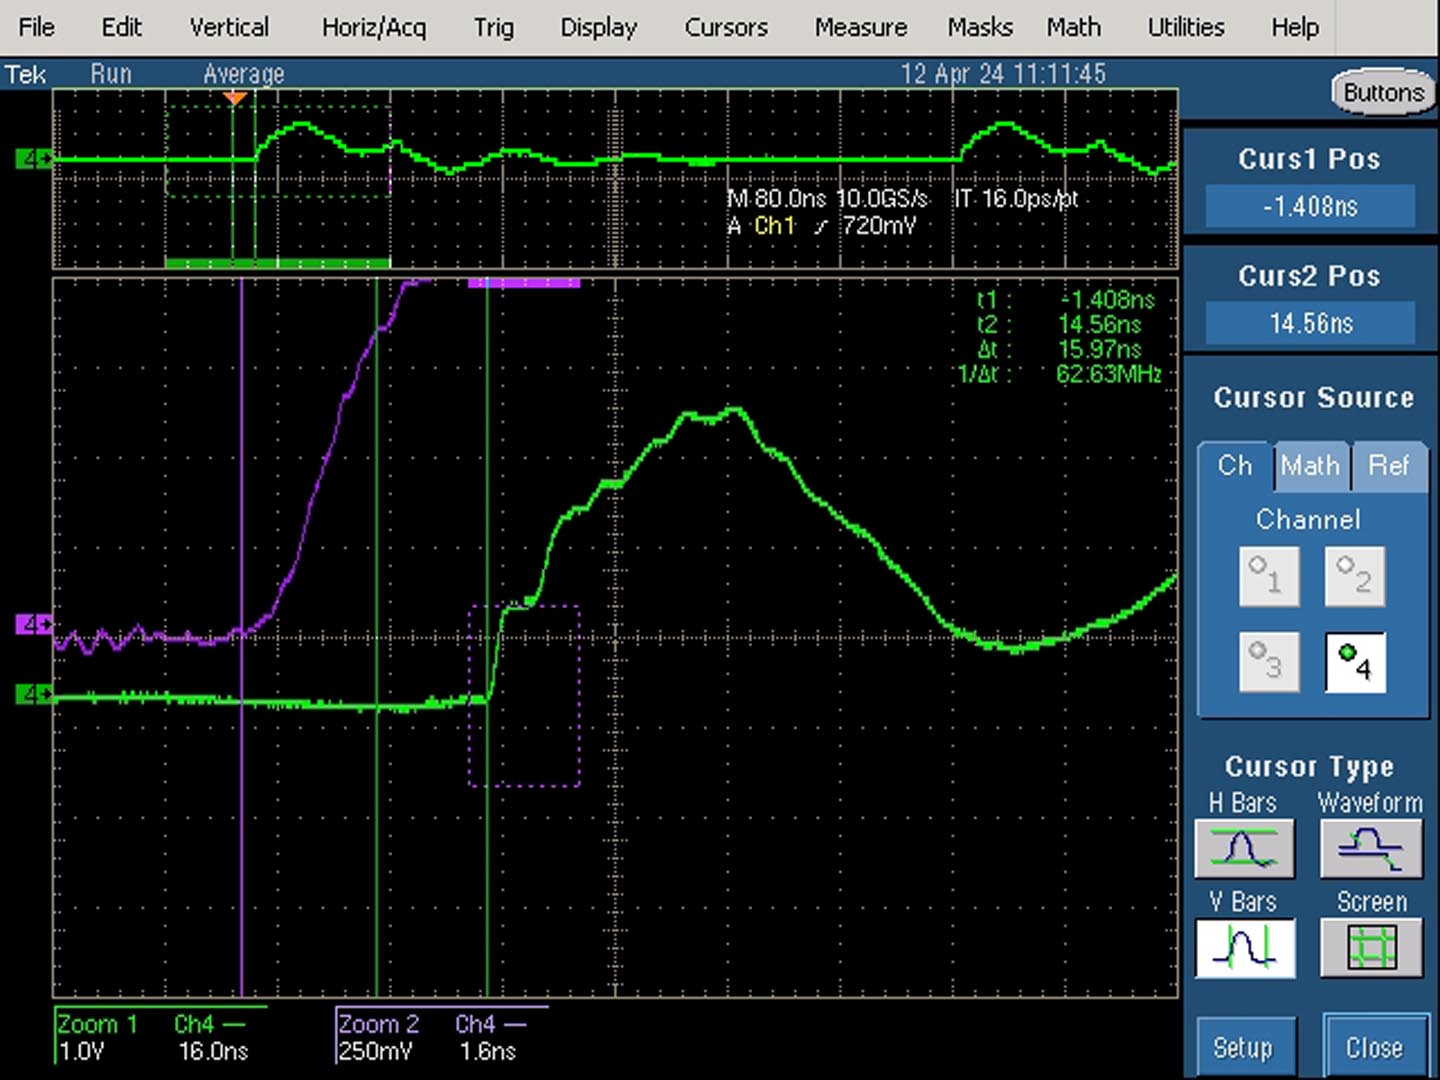
Task: Click the Curs1 Pos value field
Action: (1310, 207)
